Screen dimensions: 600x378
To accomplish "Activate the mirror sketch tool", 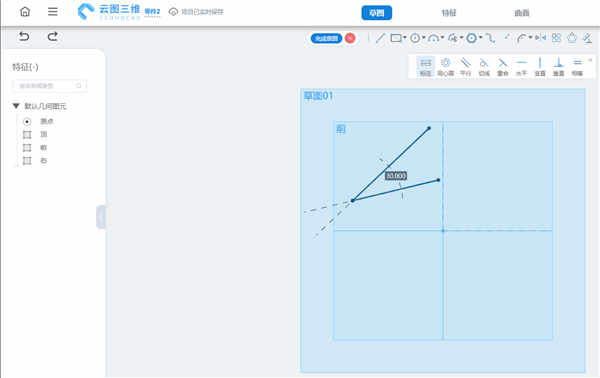I will 541,38.
